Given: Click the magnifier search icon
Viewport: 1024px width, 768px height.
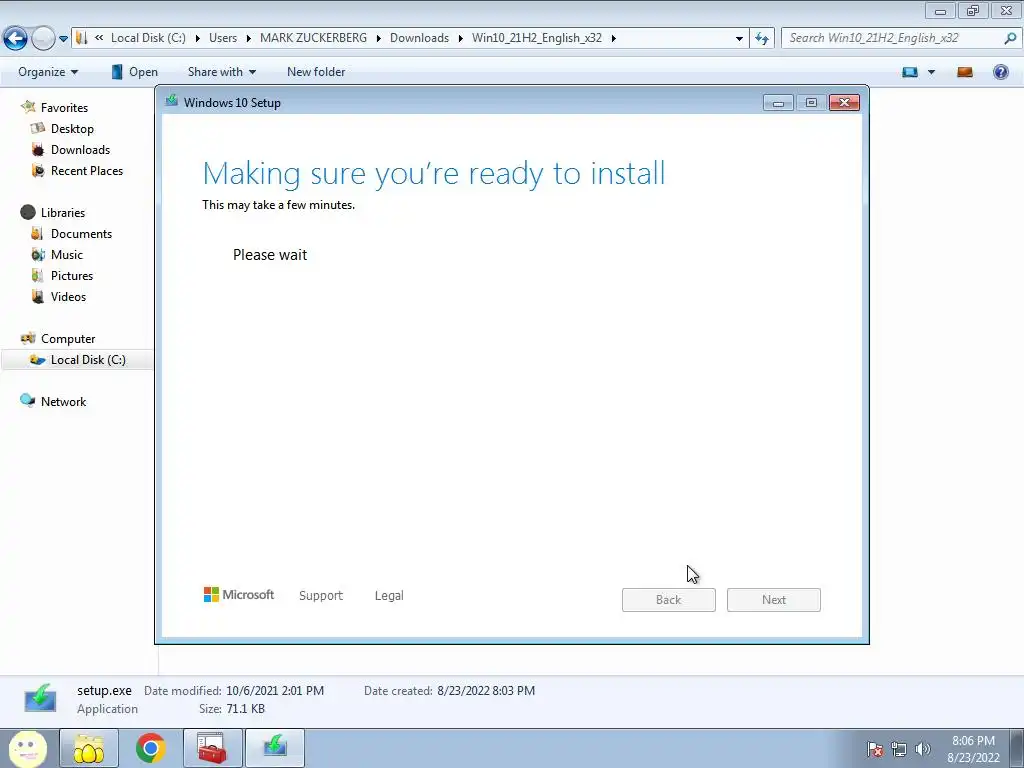Looking at the screenshot, I should click(x=1010, y=38).
